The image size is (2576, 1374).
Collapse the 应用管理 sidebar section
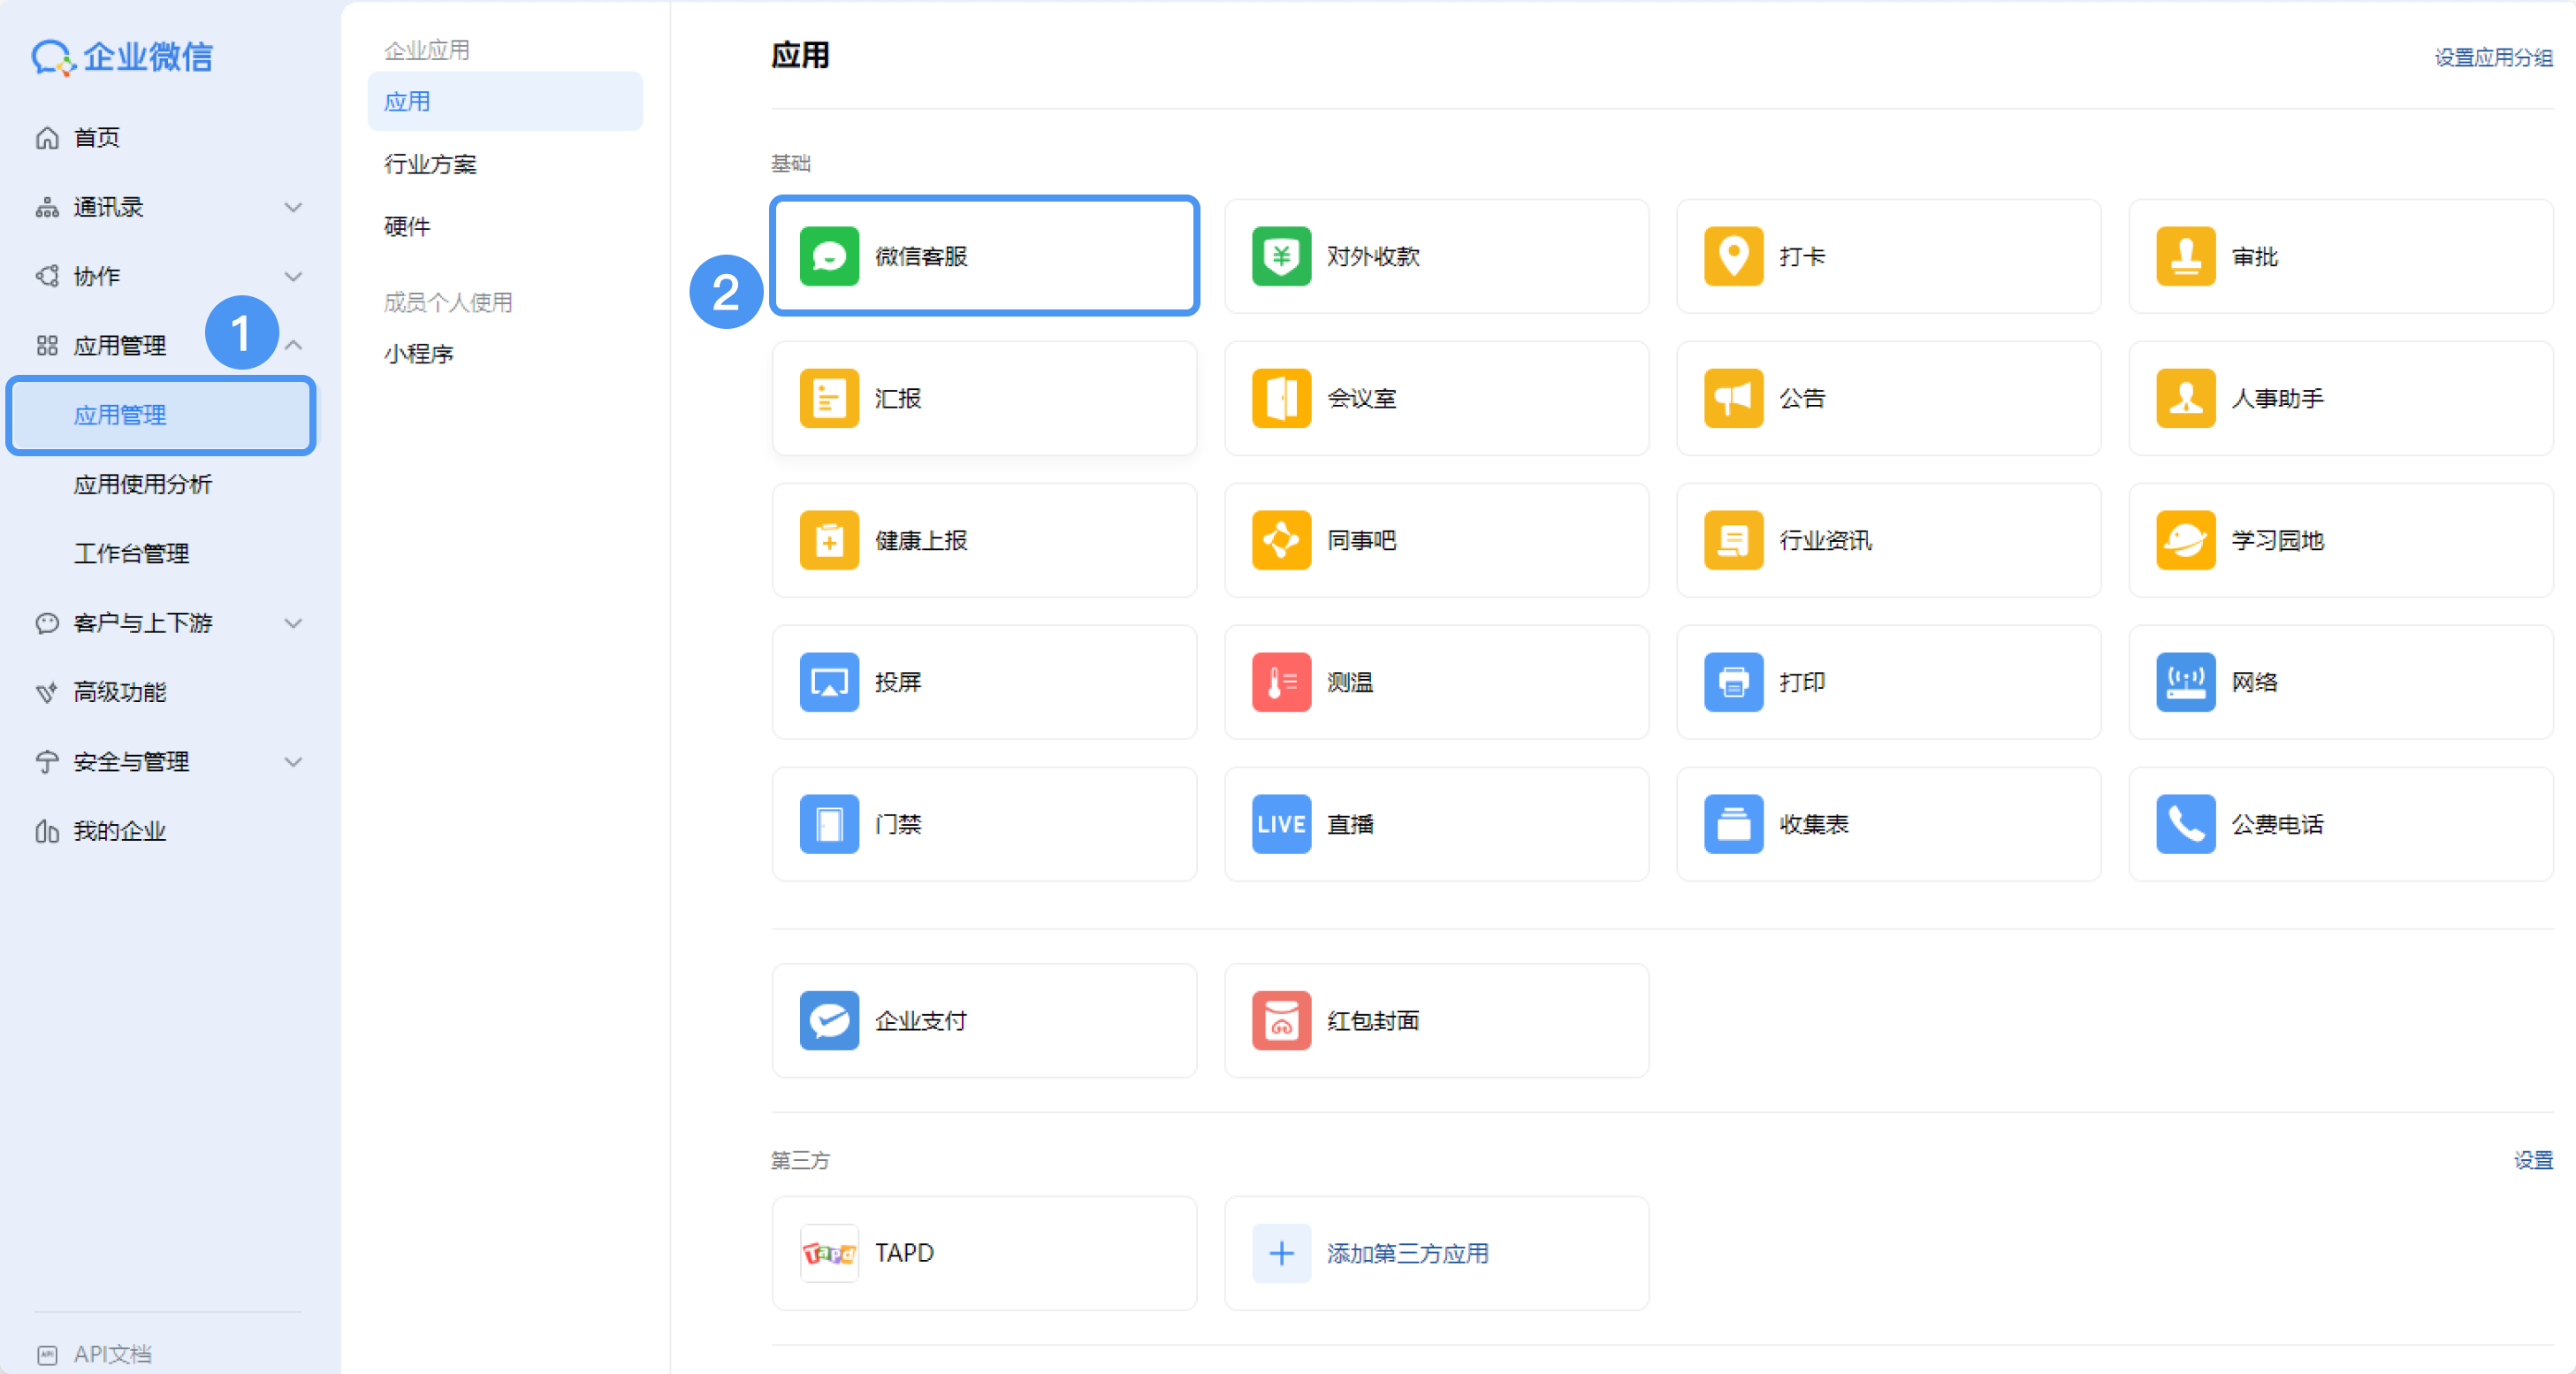(293, 345)
